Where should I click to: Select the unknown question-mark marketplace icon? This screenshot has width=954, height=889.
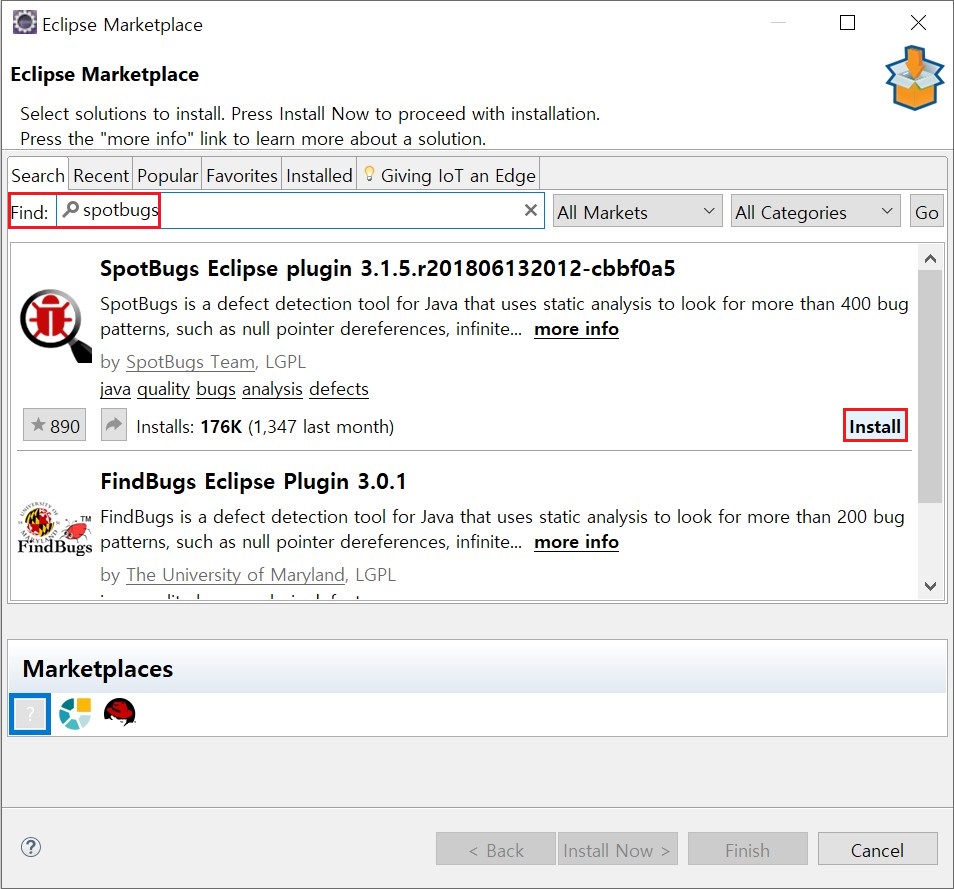coord(30,714)
